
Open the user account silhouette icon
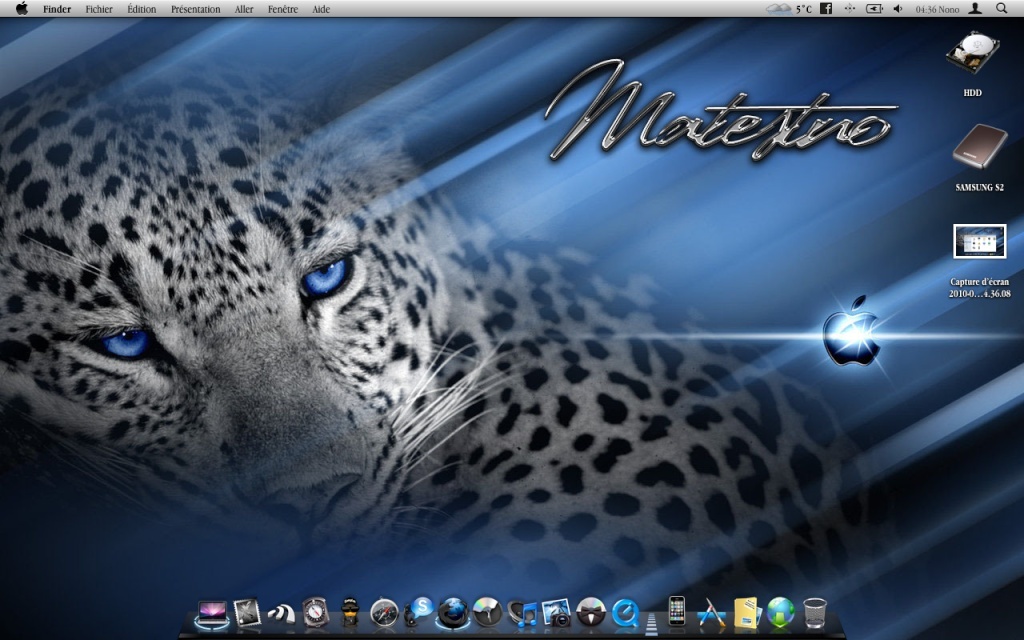pyautogui.click(x=975, y=8)
